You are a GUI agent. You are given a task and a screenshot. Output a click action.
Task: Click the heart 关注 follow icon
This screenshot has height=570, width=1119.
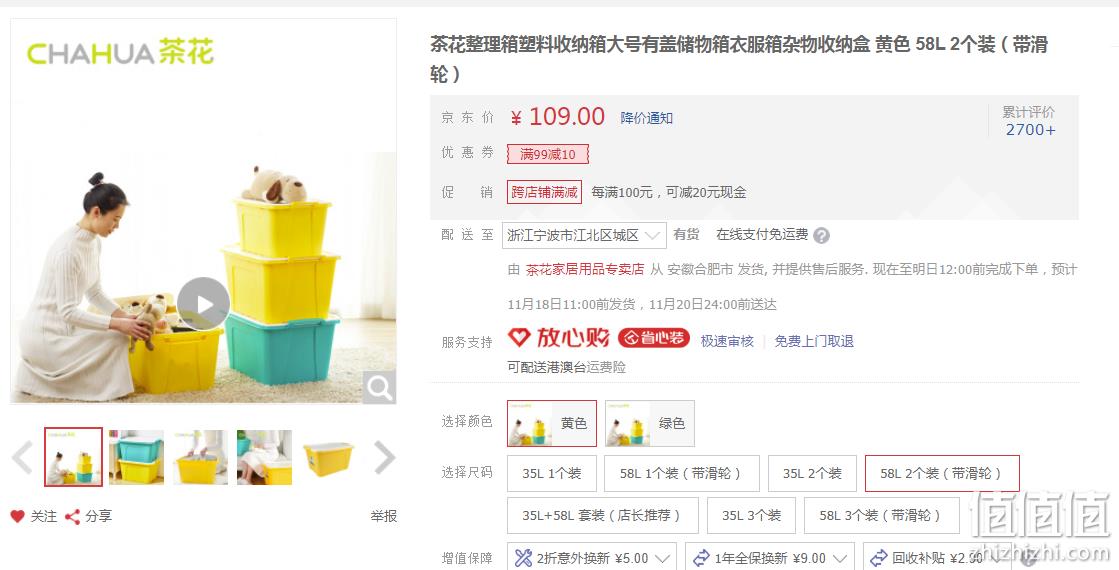[18, 516]
